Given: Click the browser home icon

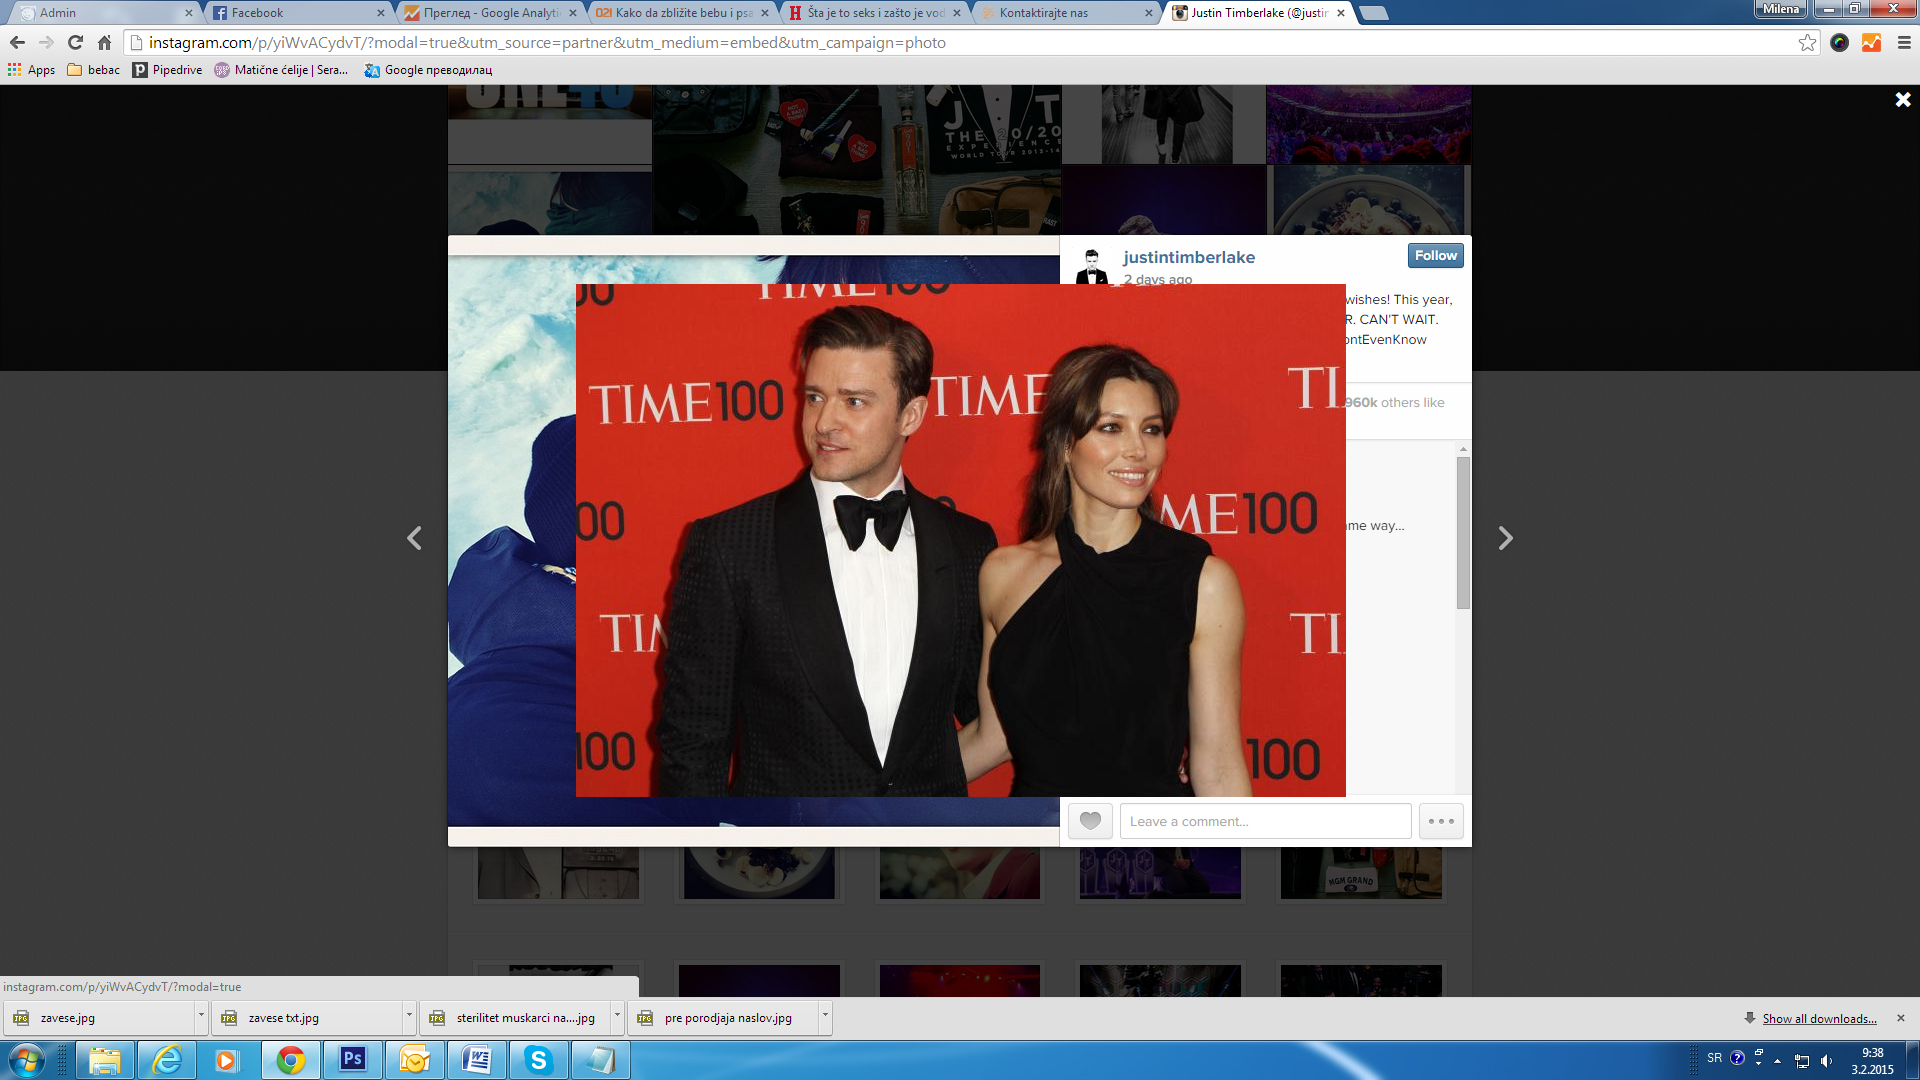Looking at the screenshot, I should [x=104, y=43].
